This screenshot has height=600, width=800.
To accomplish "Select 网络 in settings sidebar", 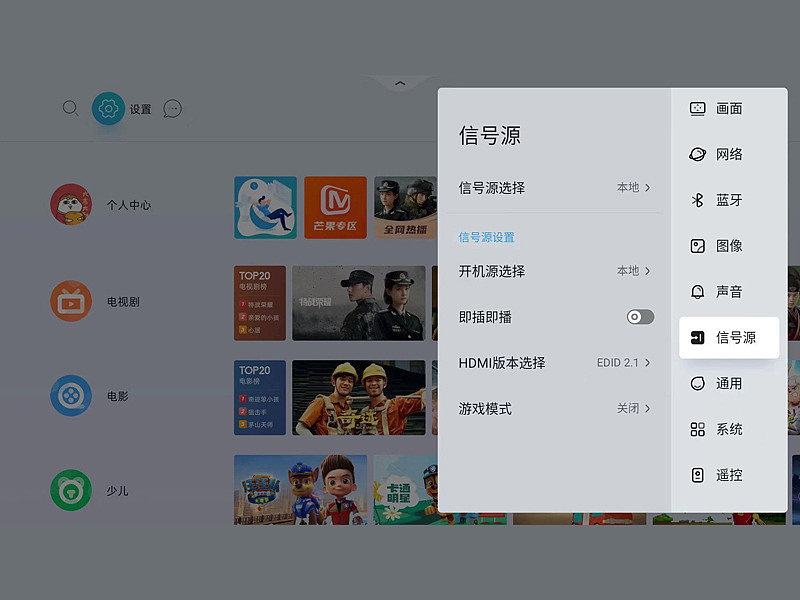I will 728,155.
